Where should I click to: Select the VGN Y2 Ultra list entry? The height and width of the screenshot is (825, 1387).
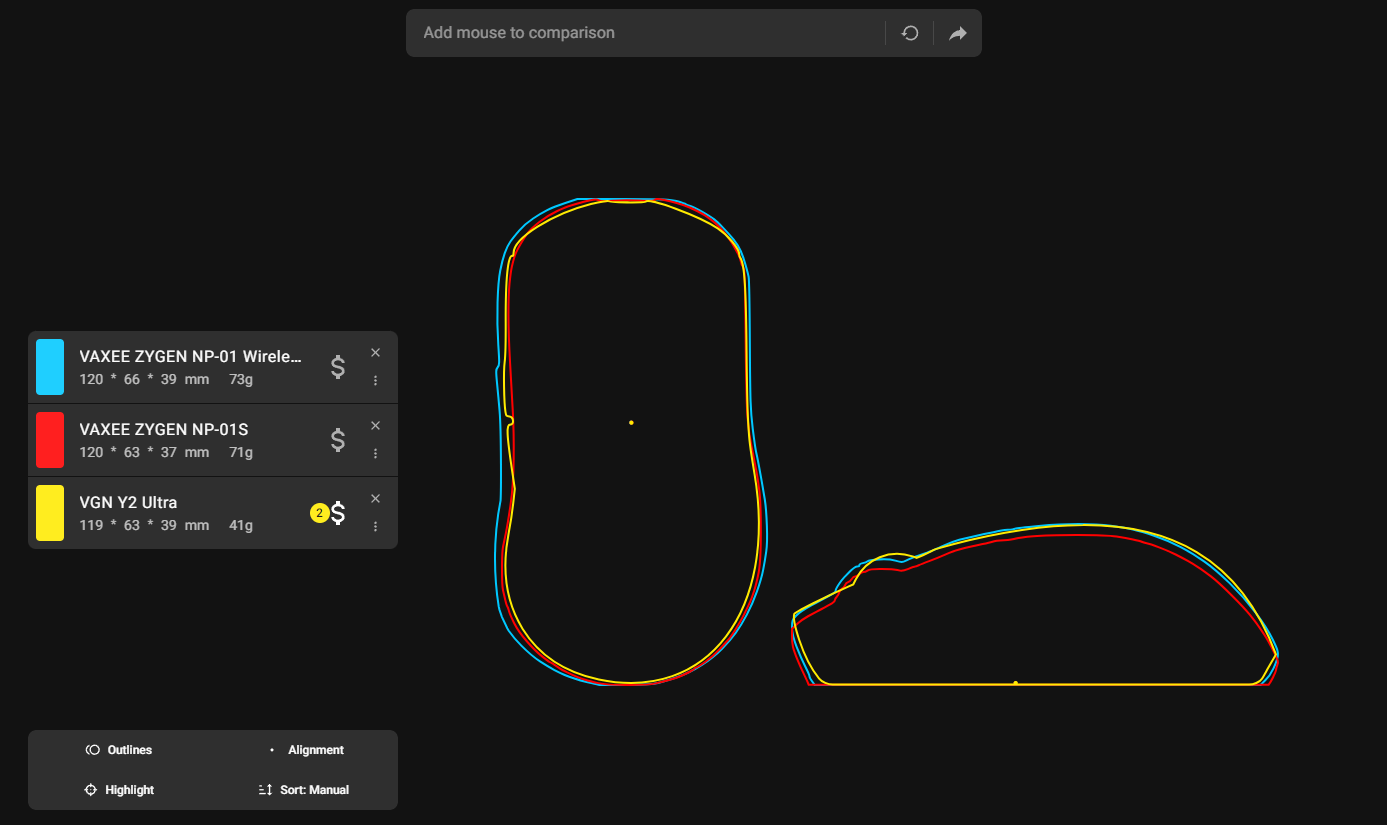[180, 513]
